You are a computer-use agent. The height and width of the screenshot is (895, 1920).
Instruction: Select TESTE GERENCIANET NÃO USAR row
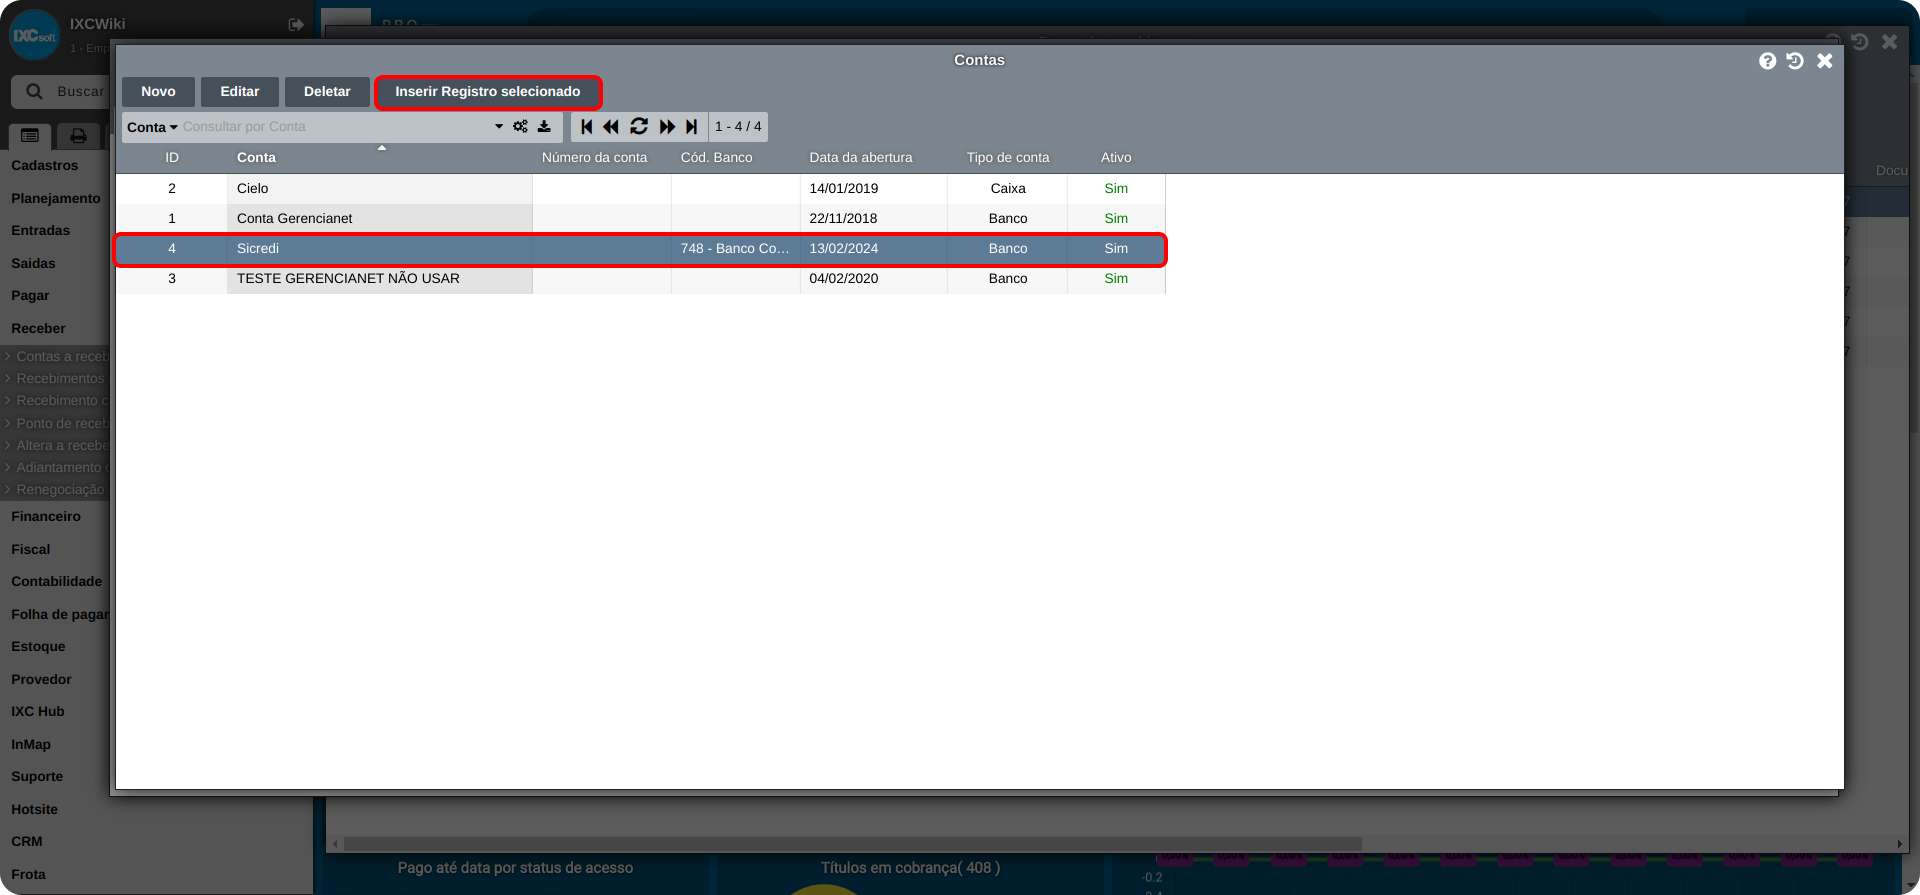tap(640, 279)
